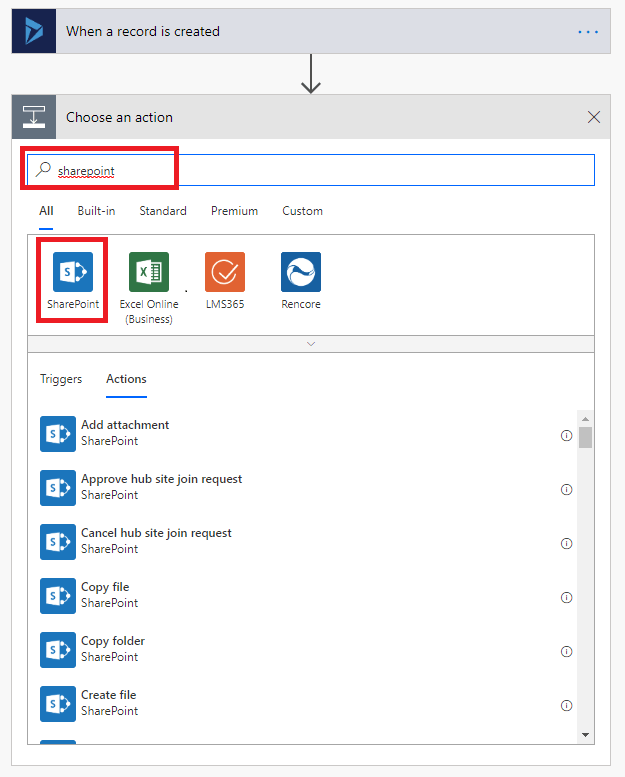Click the Add attachment SharePoint icon
The width and height of the screenshot is (625, 777).
pos(58,434)
